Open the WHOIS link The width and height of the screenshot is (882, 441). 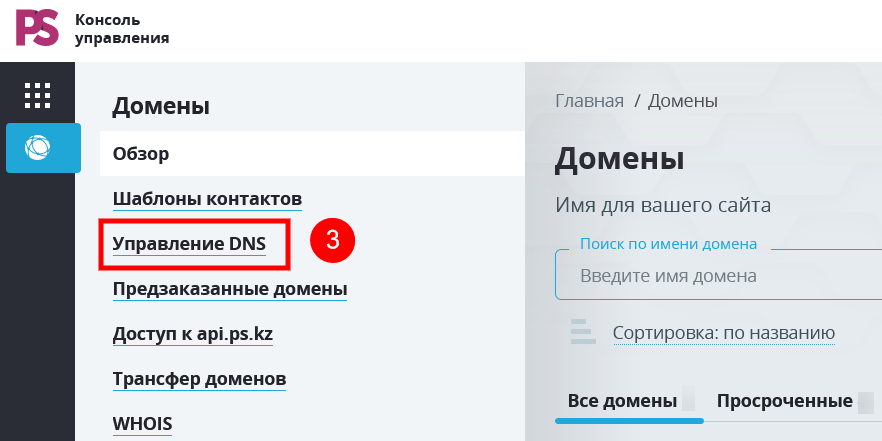[142, 423]
